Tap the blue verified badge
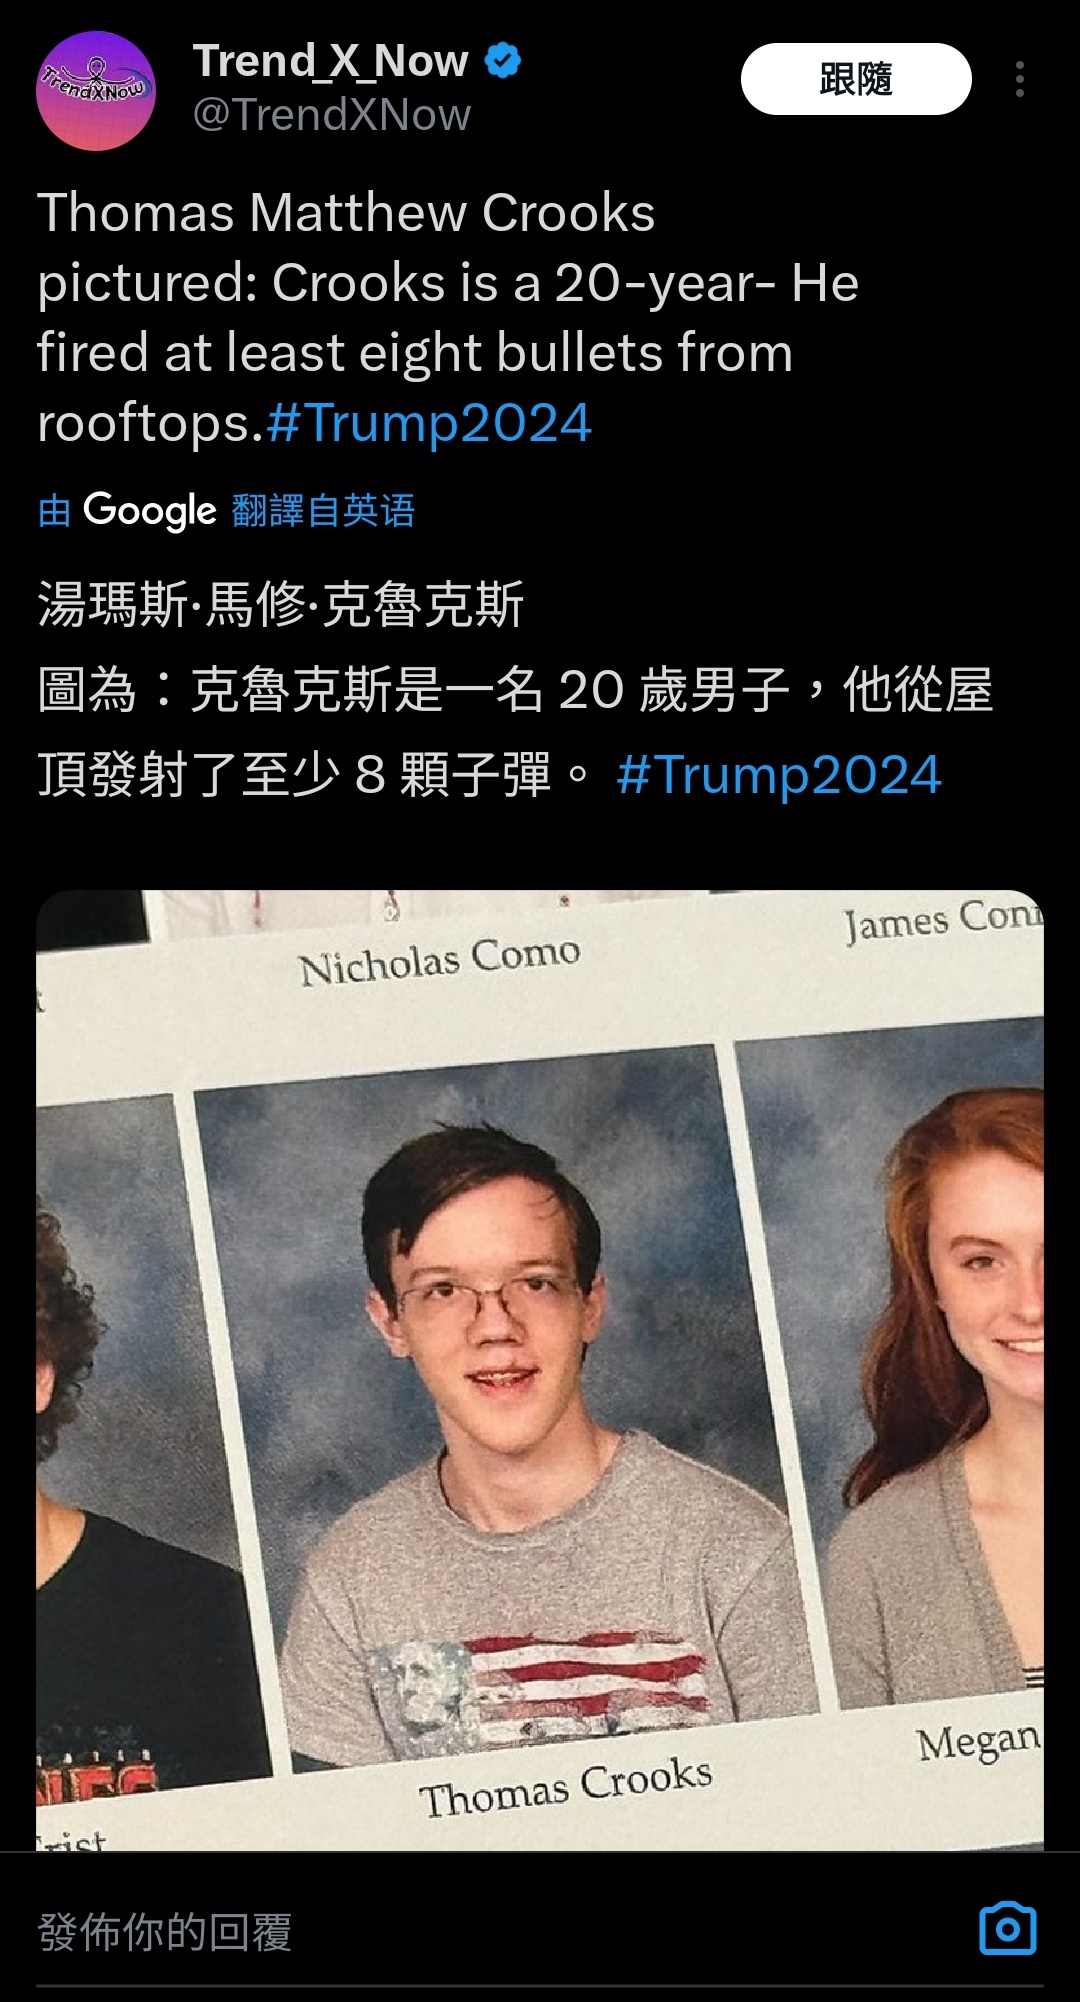This screenshot has height=2002, width=1080. click(x=503, y=61)
